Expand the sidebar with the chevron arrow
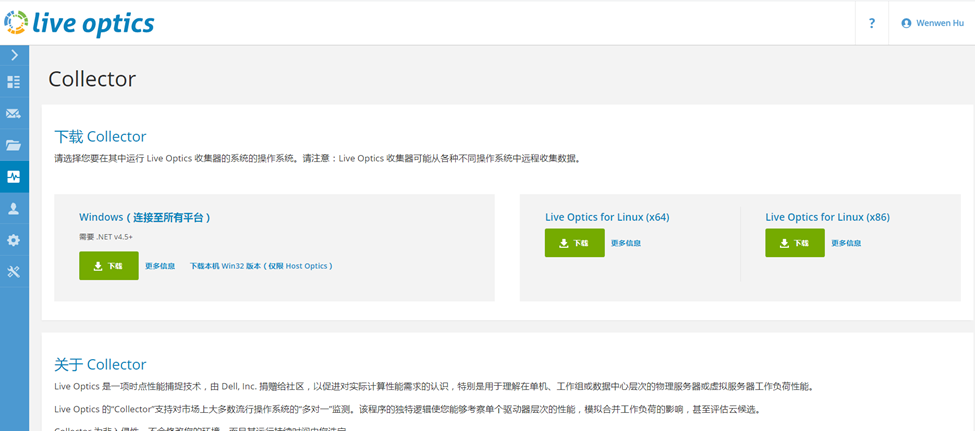 pyautogui.click(x=14, y=55)
